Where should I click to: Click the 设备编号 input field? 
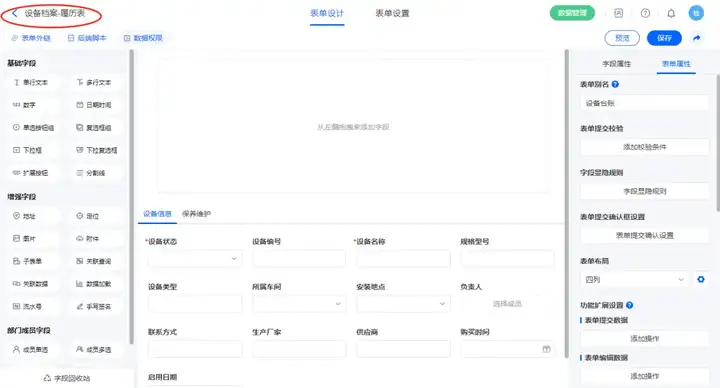pos(299,259)
